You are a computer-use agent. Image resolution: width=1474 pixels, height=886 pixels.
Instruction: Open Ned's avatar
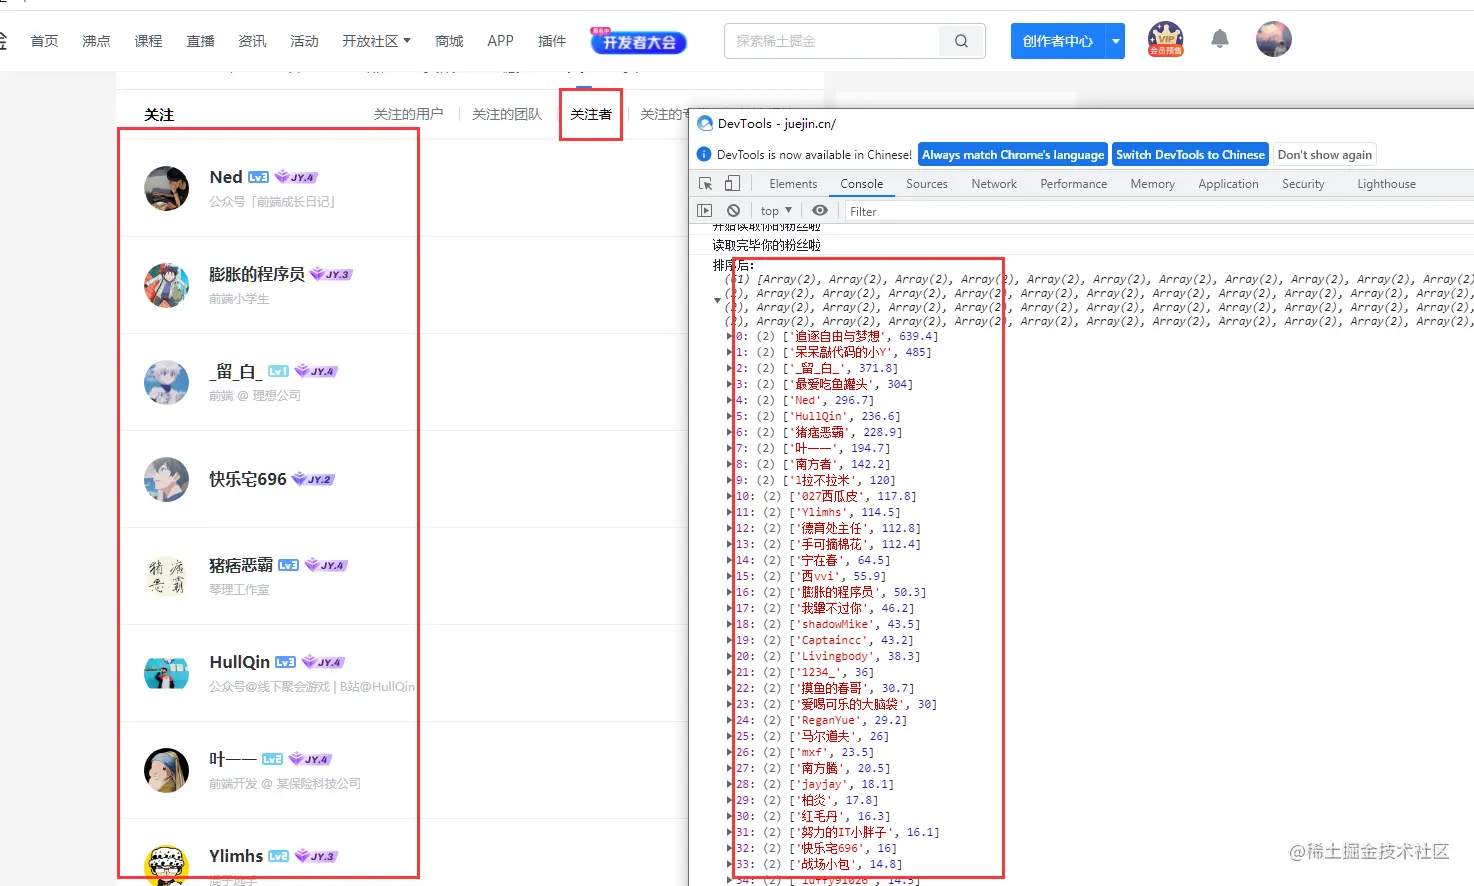pyautogui.click(x=166, y=188)
